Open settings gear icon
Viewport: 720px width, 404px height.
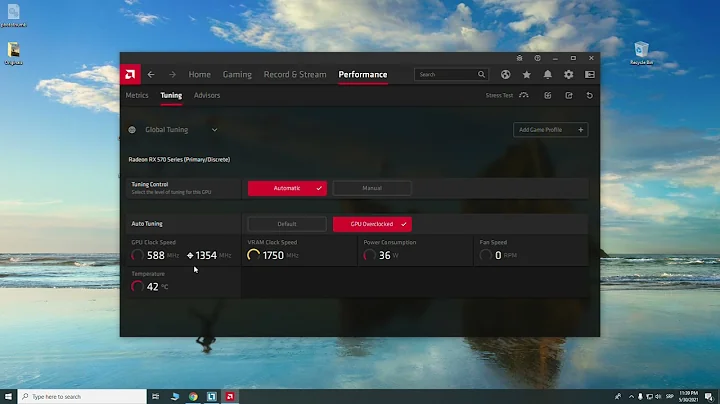(568, 74)
